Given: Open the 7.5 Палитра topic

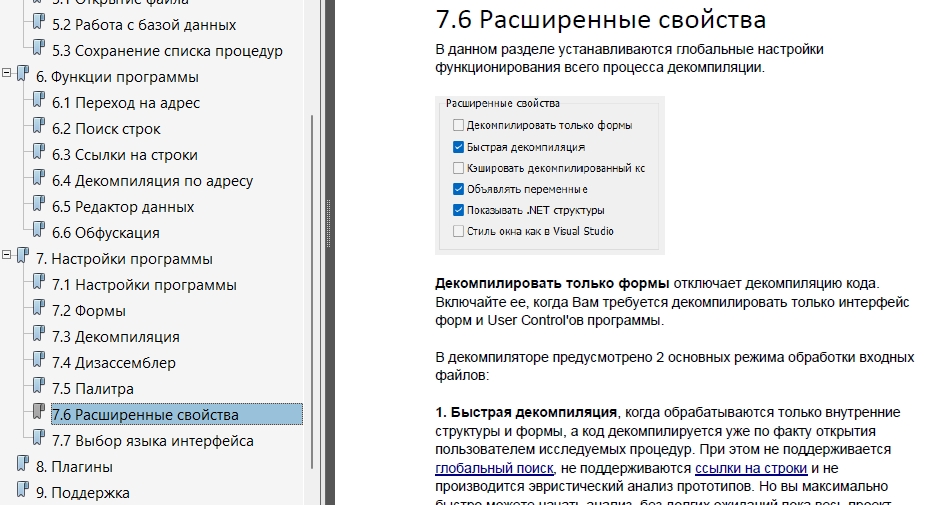Looking at the screenshot, I should 93,389.
